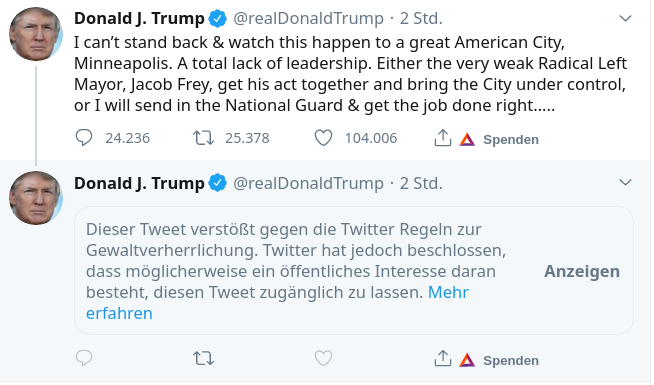Open the second tweet's chevron options menu
Image resolution: width=654 pixels, height=385 pixels.
(x=625, y=182)
